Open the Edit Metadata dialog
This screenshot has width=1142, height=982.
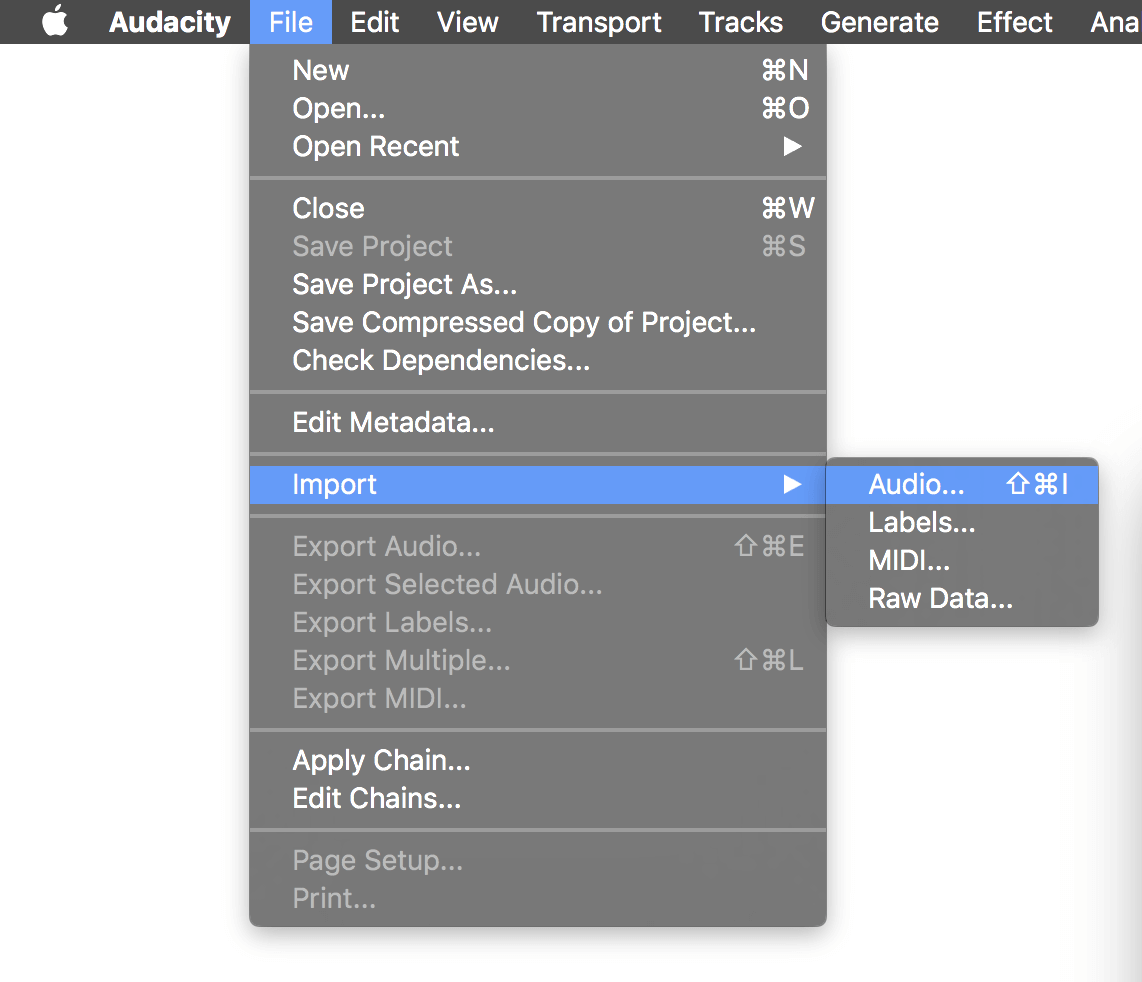(x=392, y=422)
